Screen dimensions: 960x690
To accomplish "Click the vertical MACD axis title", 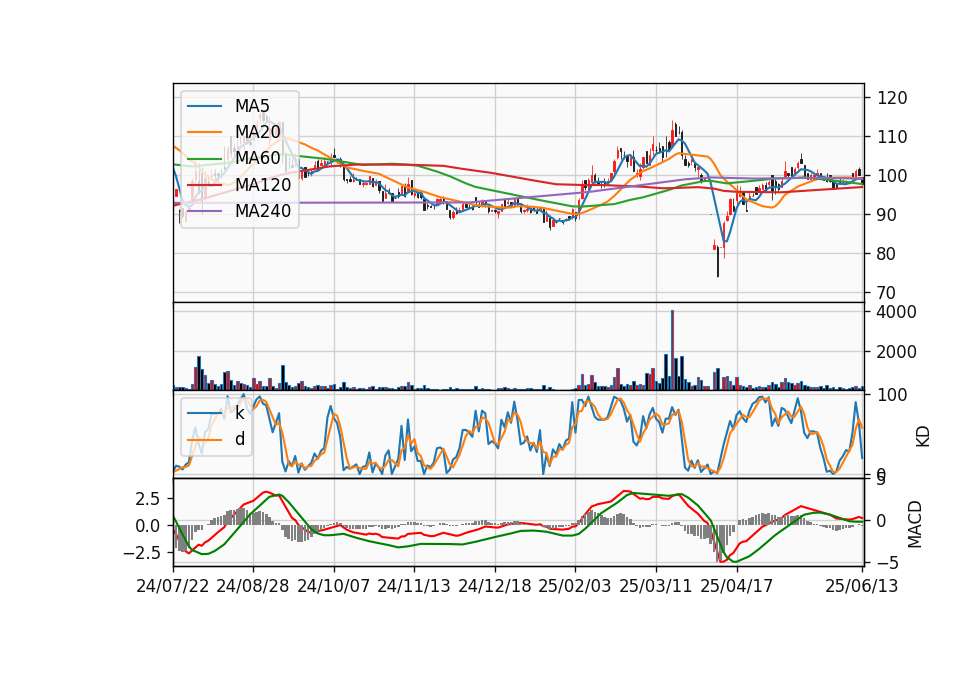I will pos(915,524).
